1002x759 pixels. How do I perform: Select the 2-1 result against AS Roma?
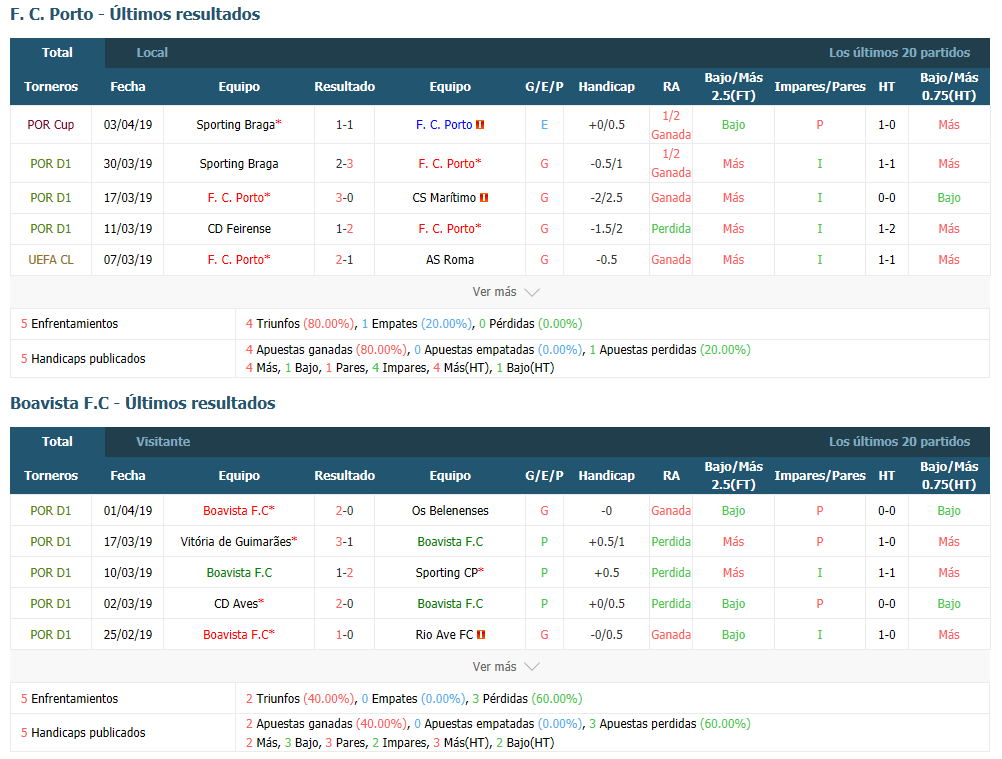[344, 260]
